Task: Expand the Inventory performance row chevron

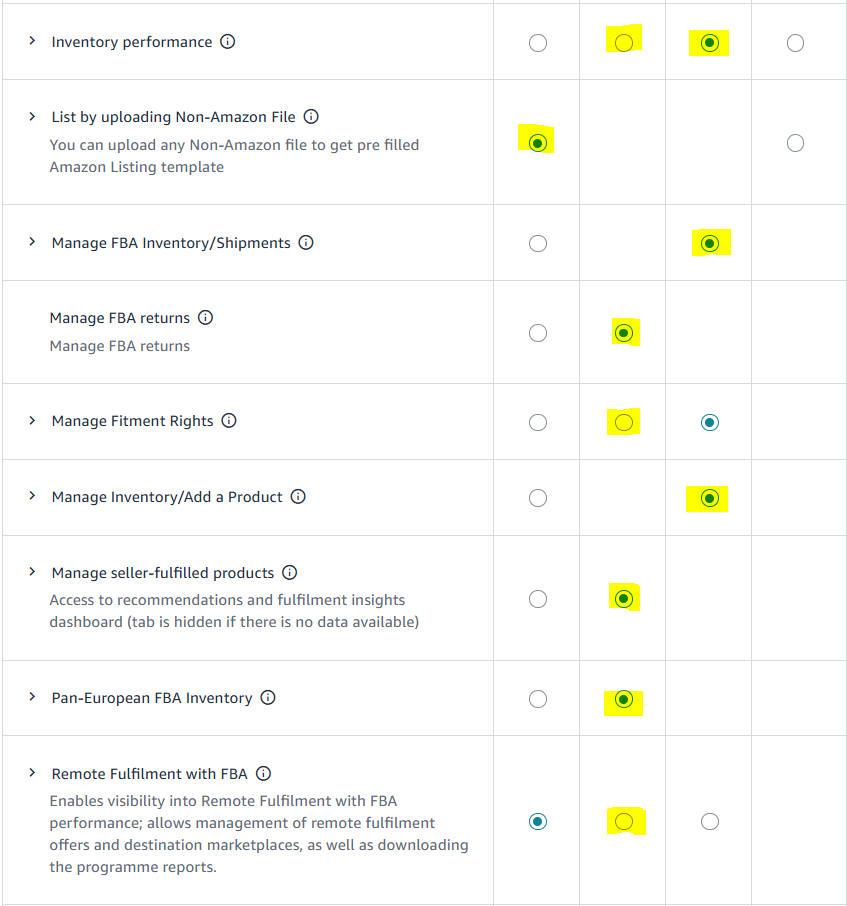Action: tap(32, 42)
